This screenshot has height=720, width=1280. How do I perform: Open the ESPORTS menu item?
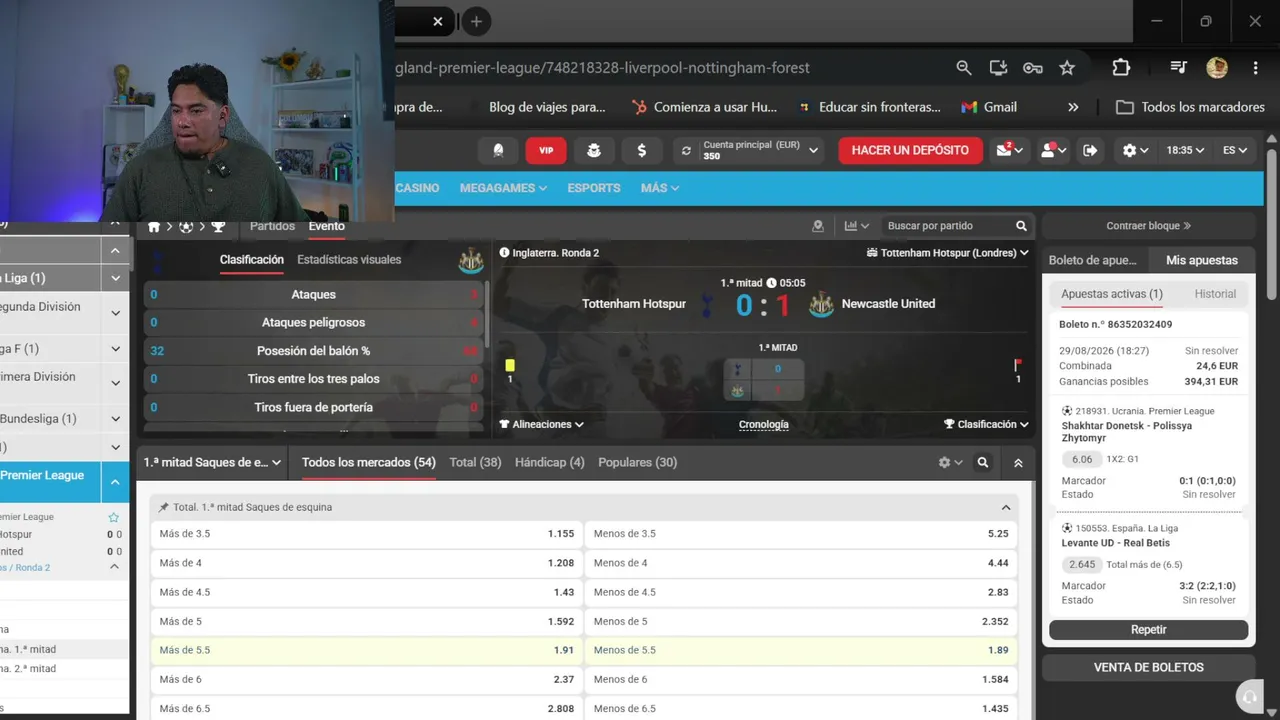[594, 188]
